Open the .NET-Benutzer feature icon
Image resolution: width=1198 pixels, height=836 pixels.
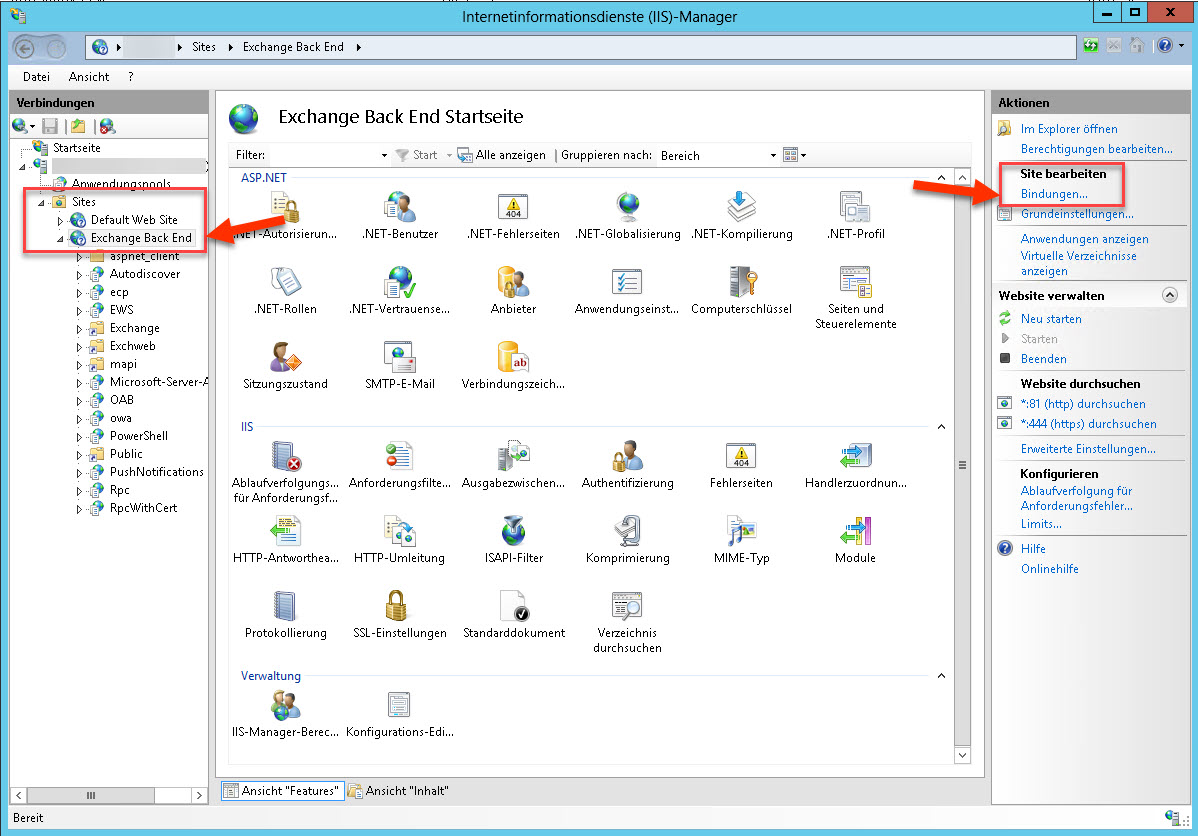coord(400,216)
